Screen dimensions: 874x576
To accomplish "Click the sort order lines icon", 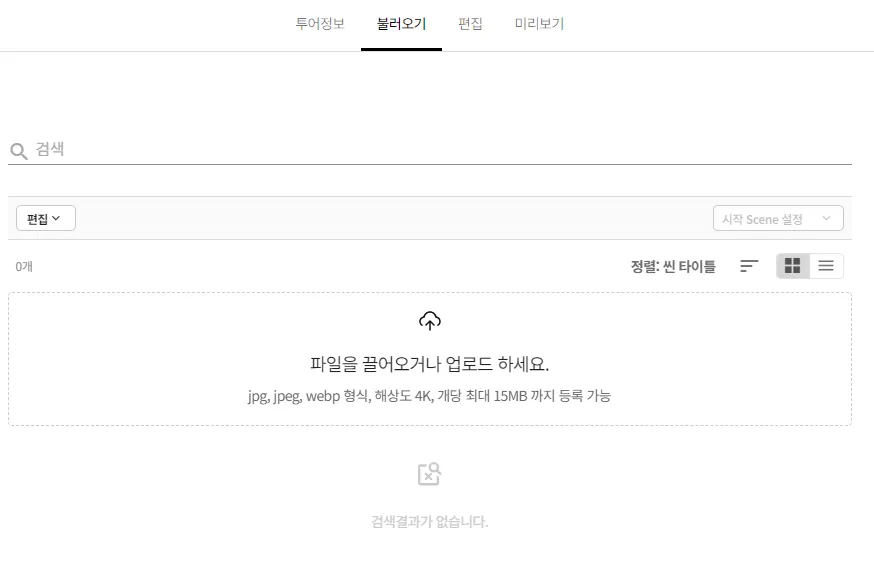I will 749,266.
